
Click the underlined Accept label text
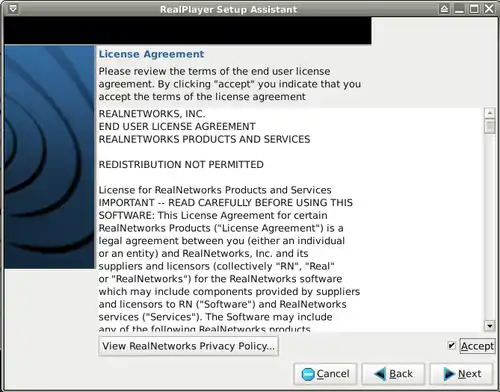(477, 346)
